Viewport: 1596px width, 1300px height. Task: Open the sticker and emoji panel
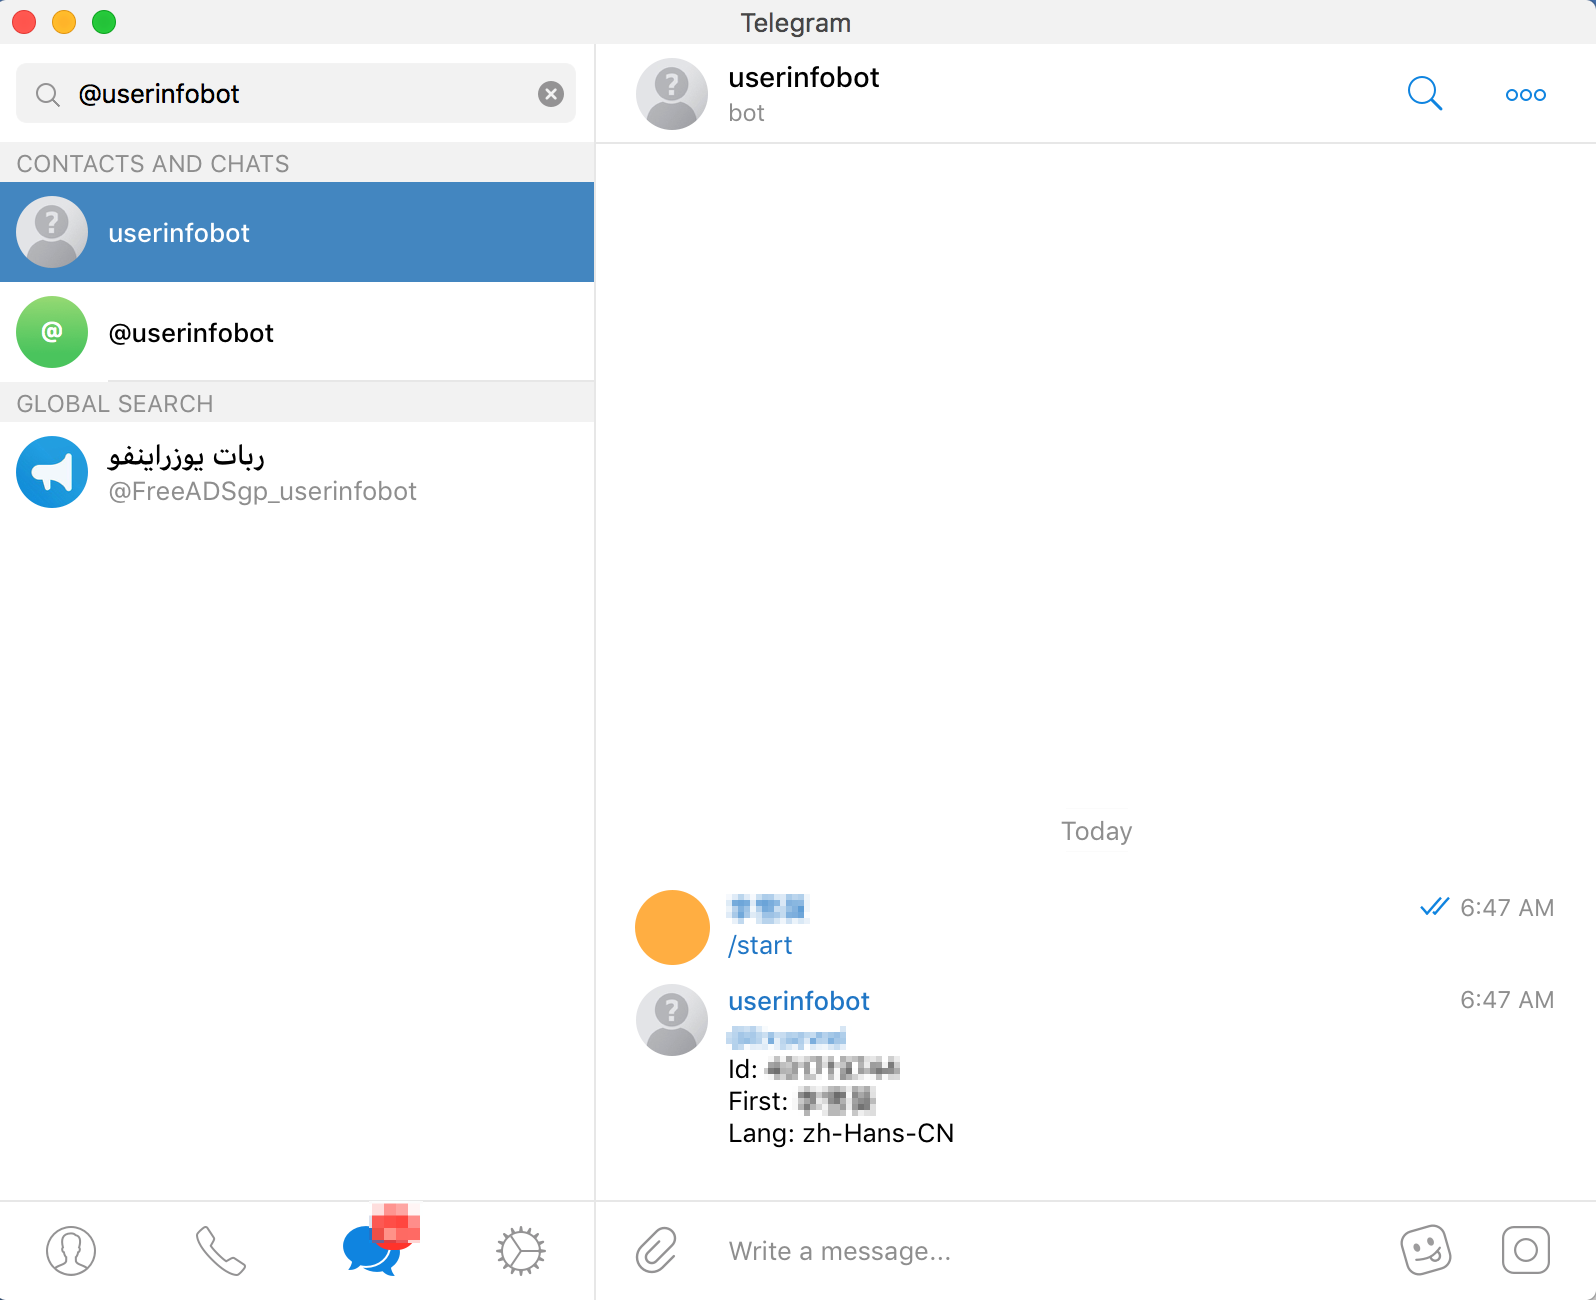[1426, 1250]
